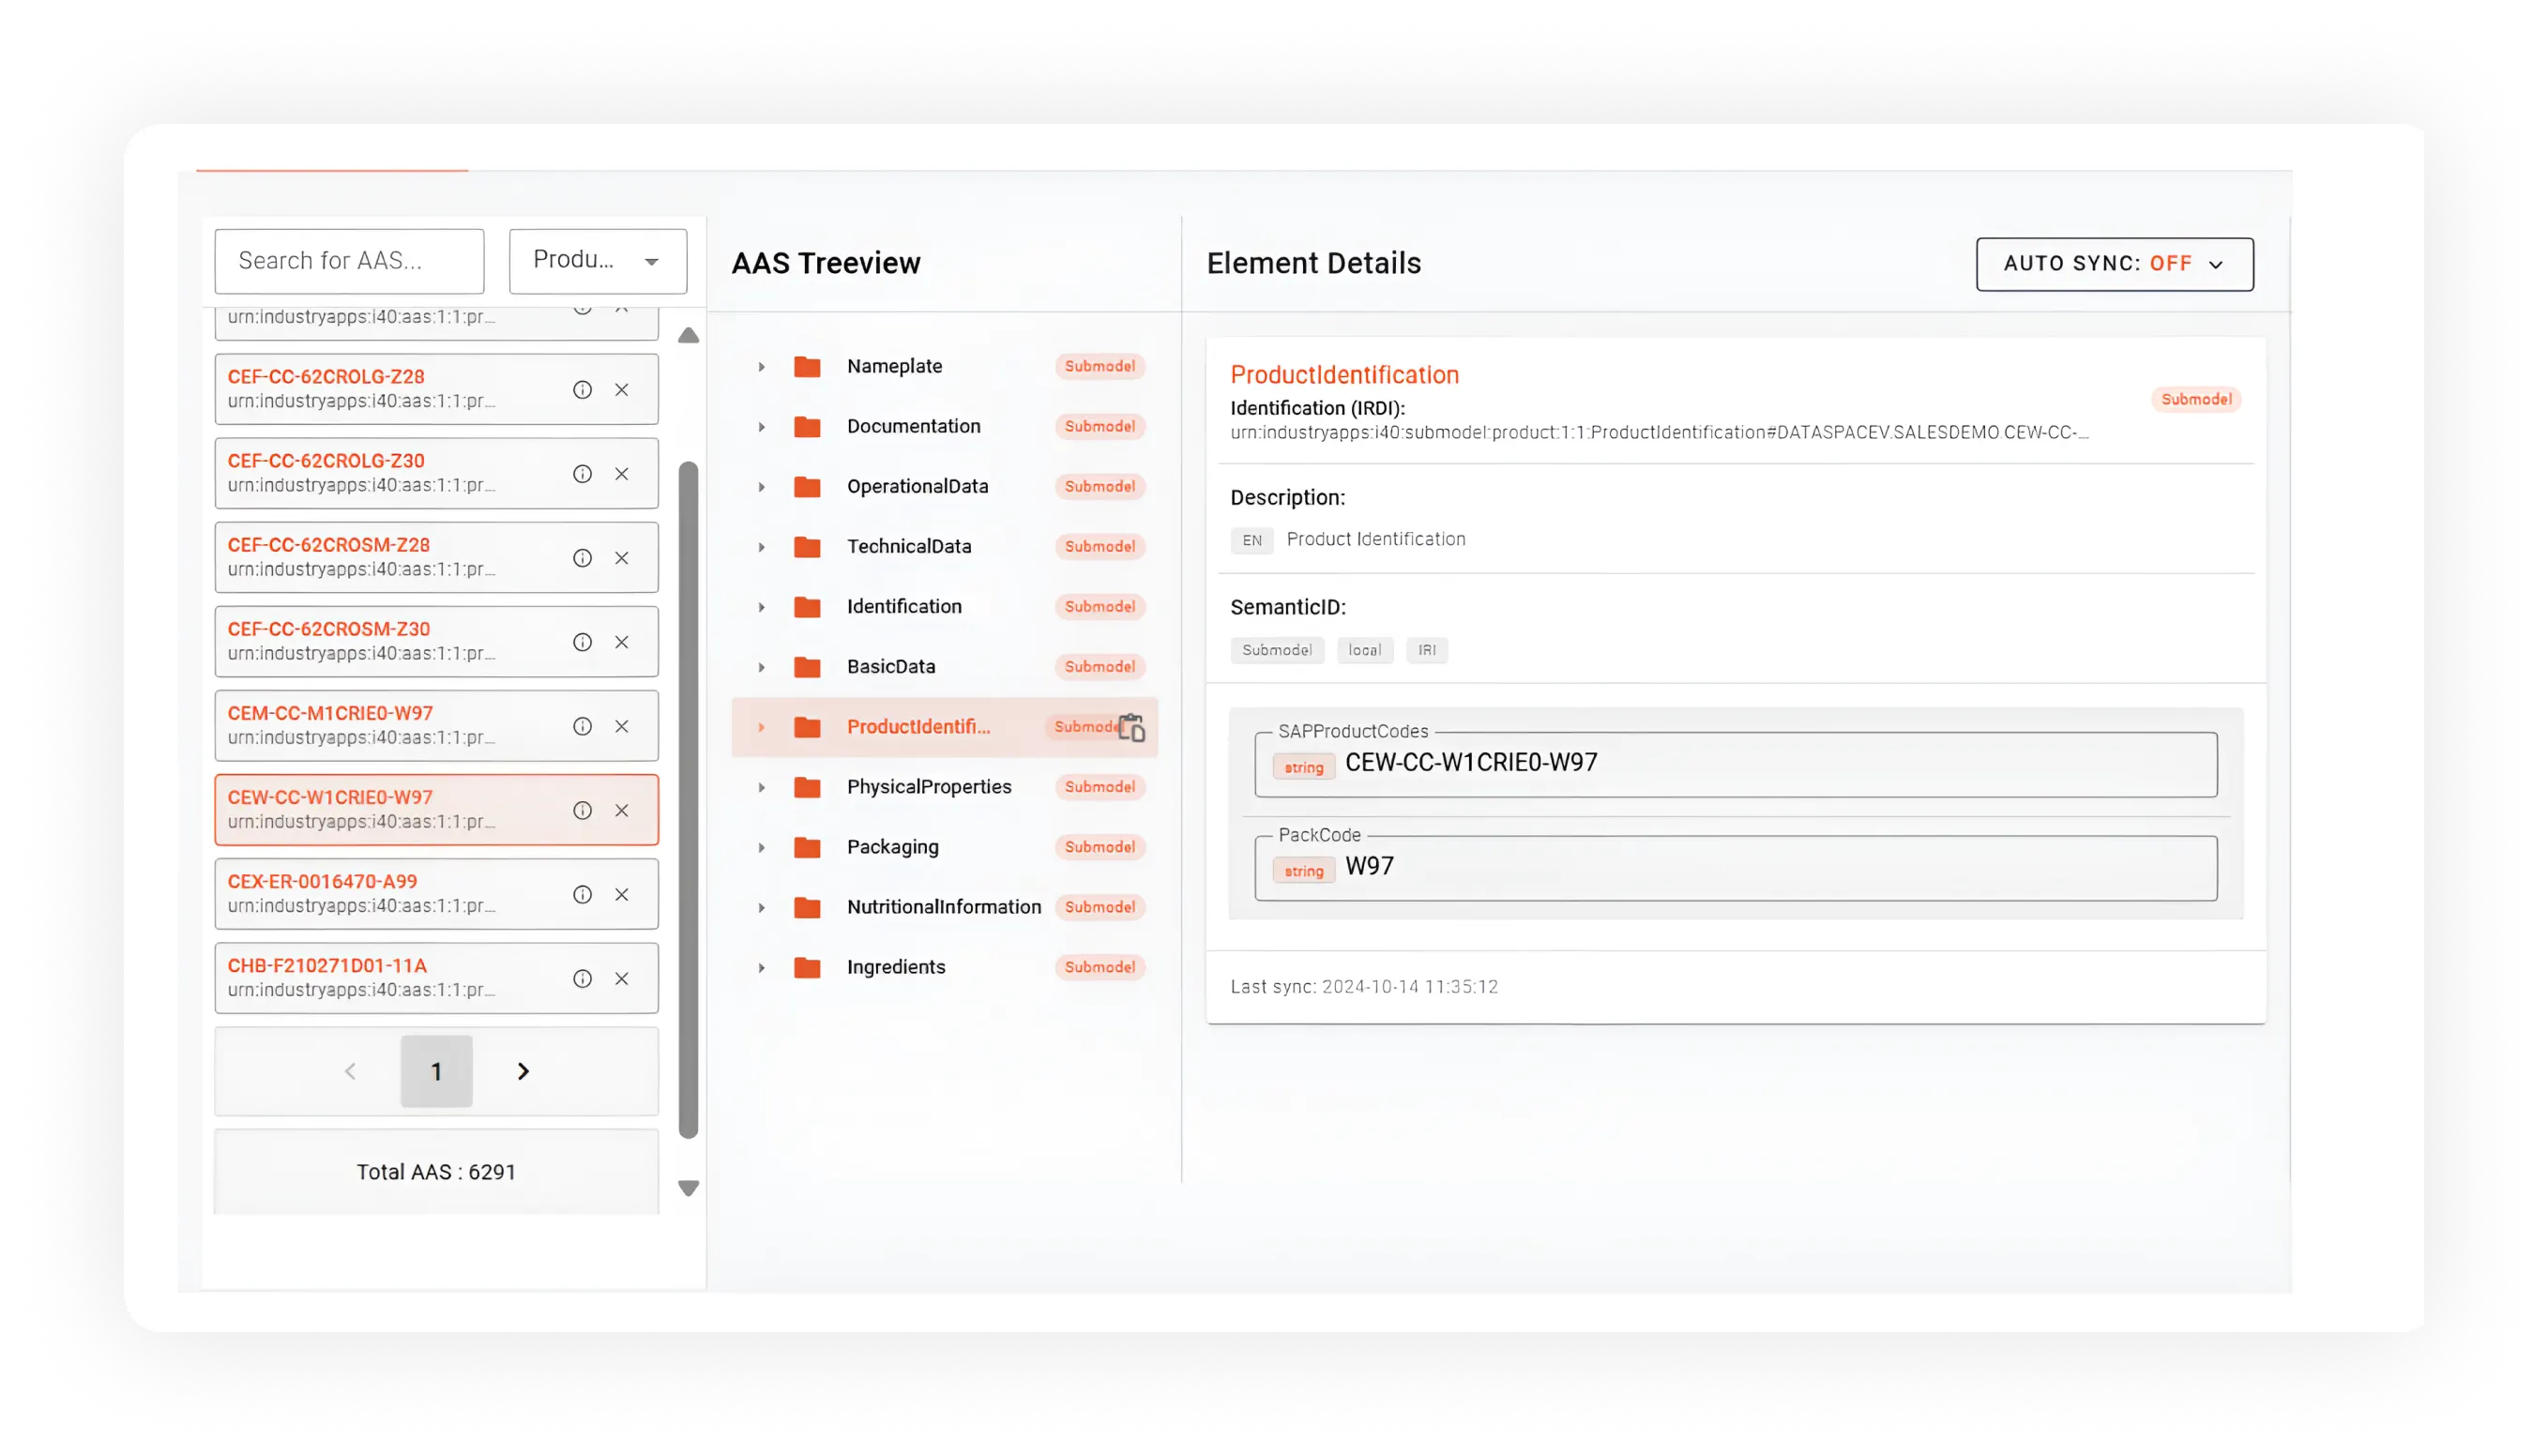2548x1456 pixels.
Task: Click the Search for AAS field
Action: click(x=349, y=261)
